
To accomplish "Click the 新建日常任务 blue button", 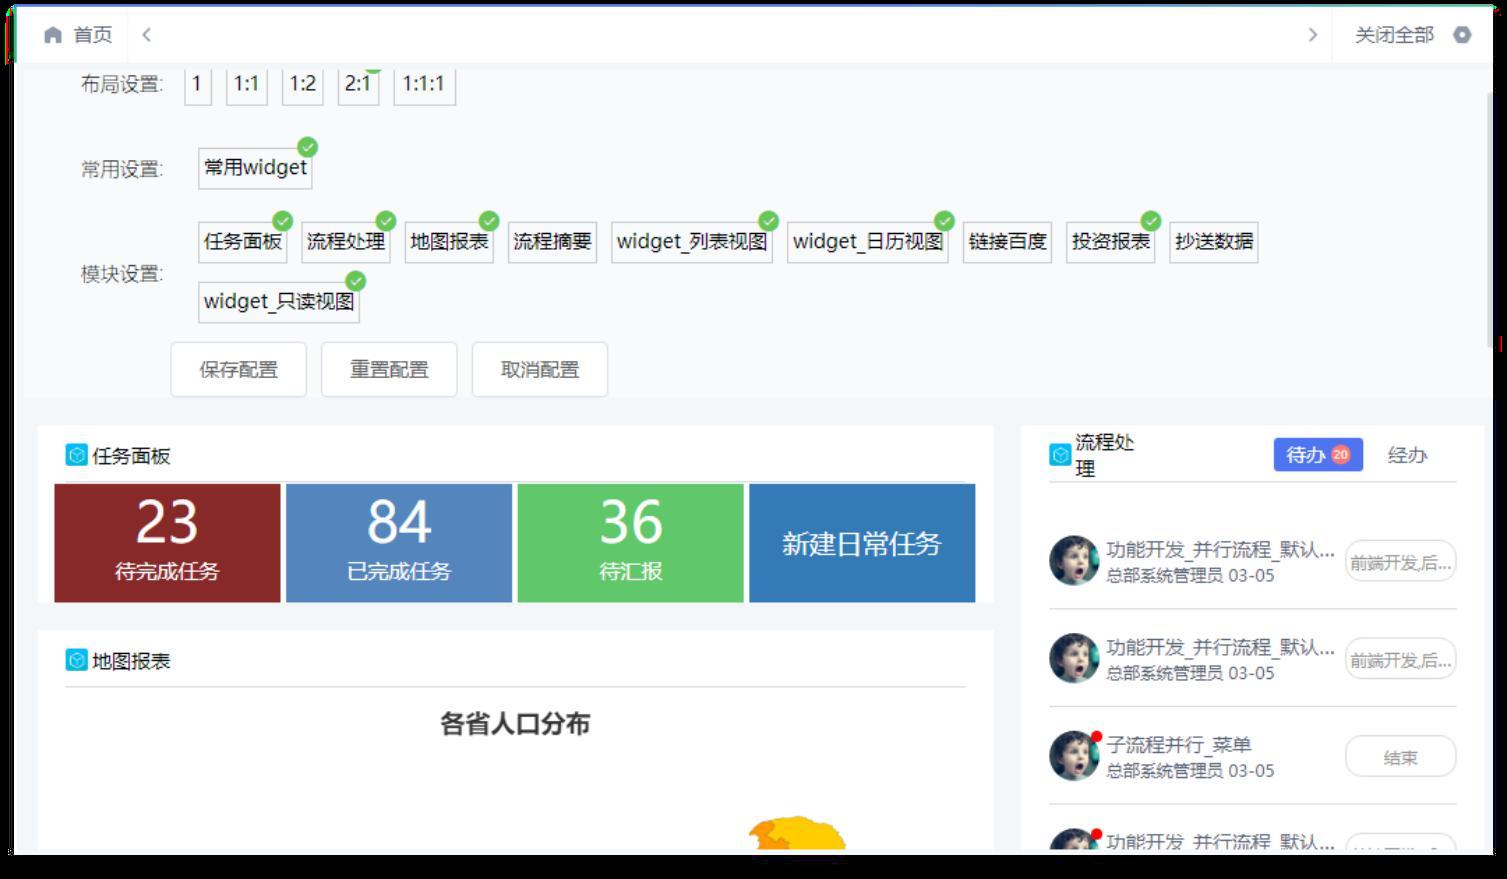I will 861,542.
